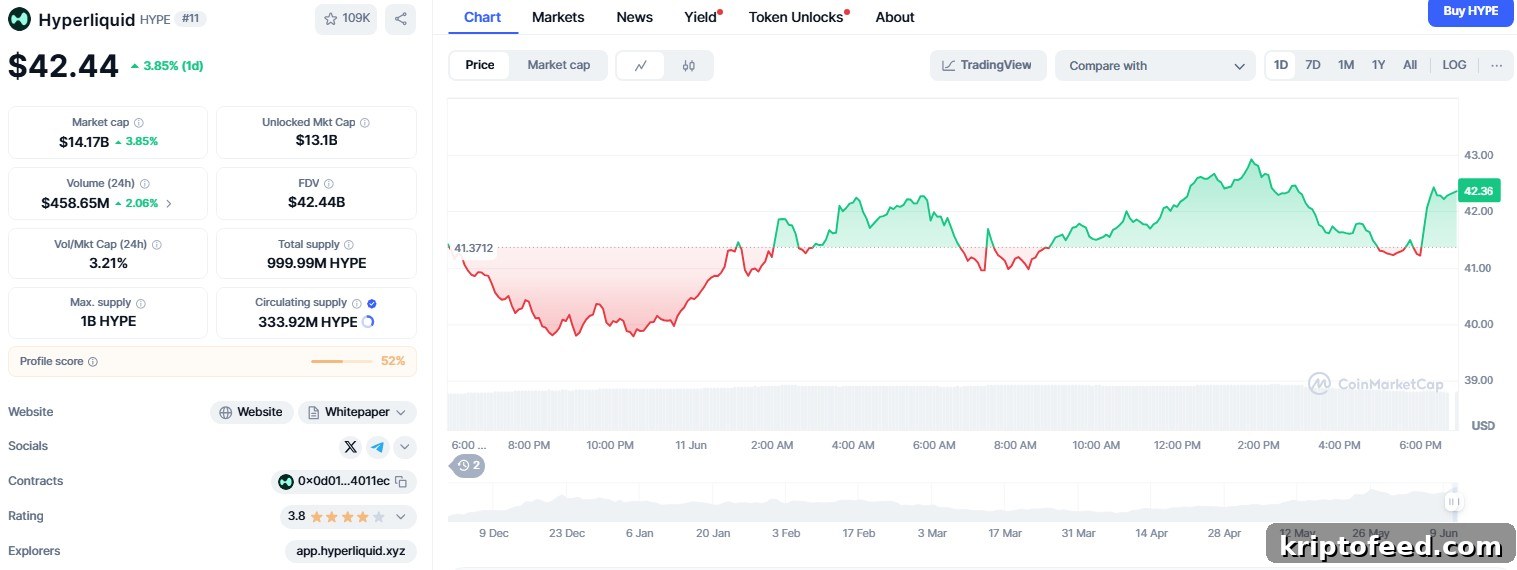Open the Markets tab
The width and height of the screenshot is (1517, 570).
[558, 17]
